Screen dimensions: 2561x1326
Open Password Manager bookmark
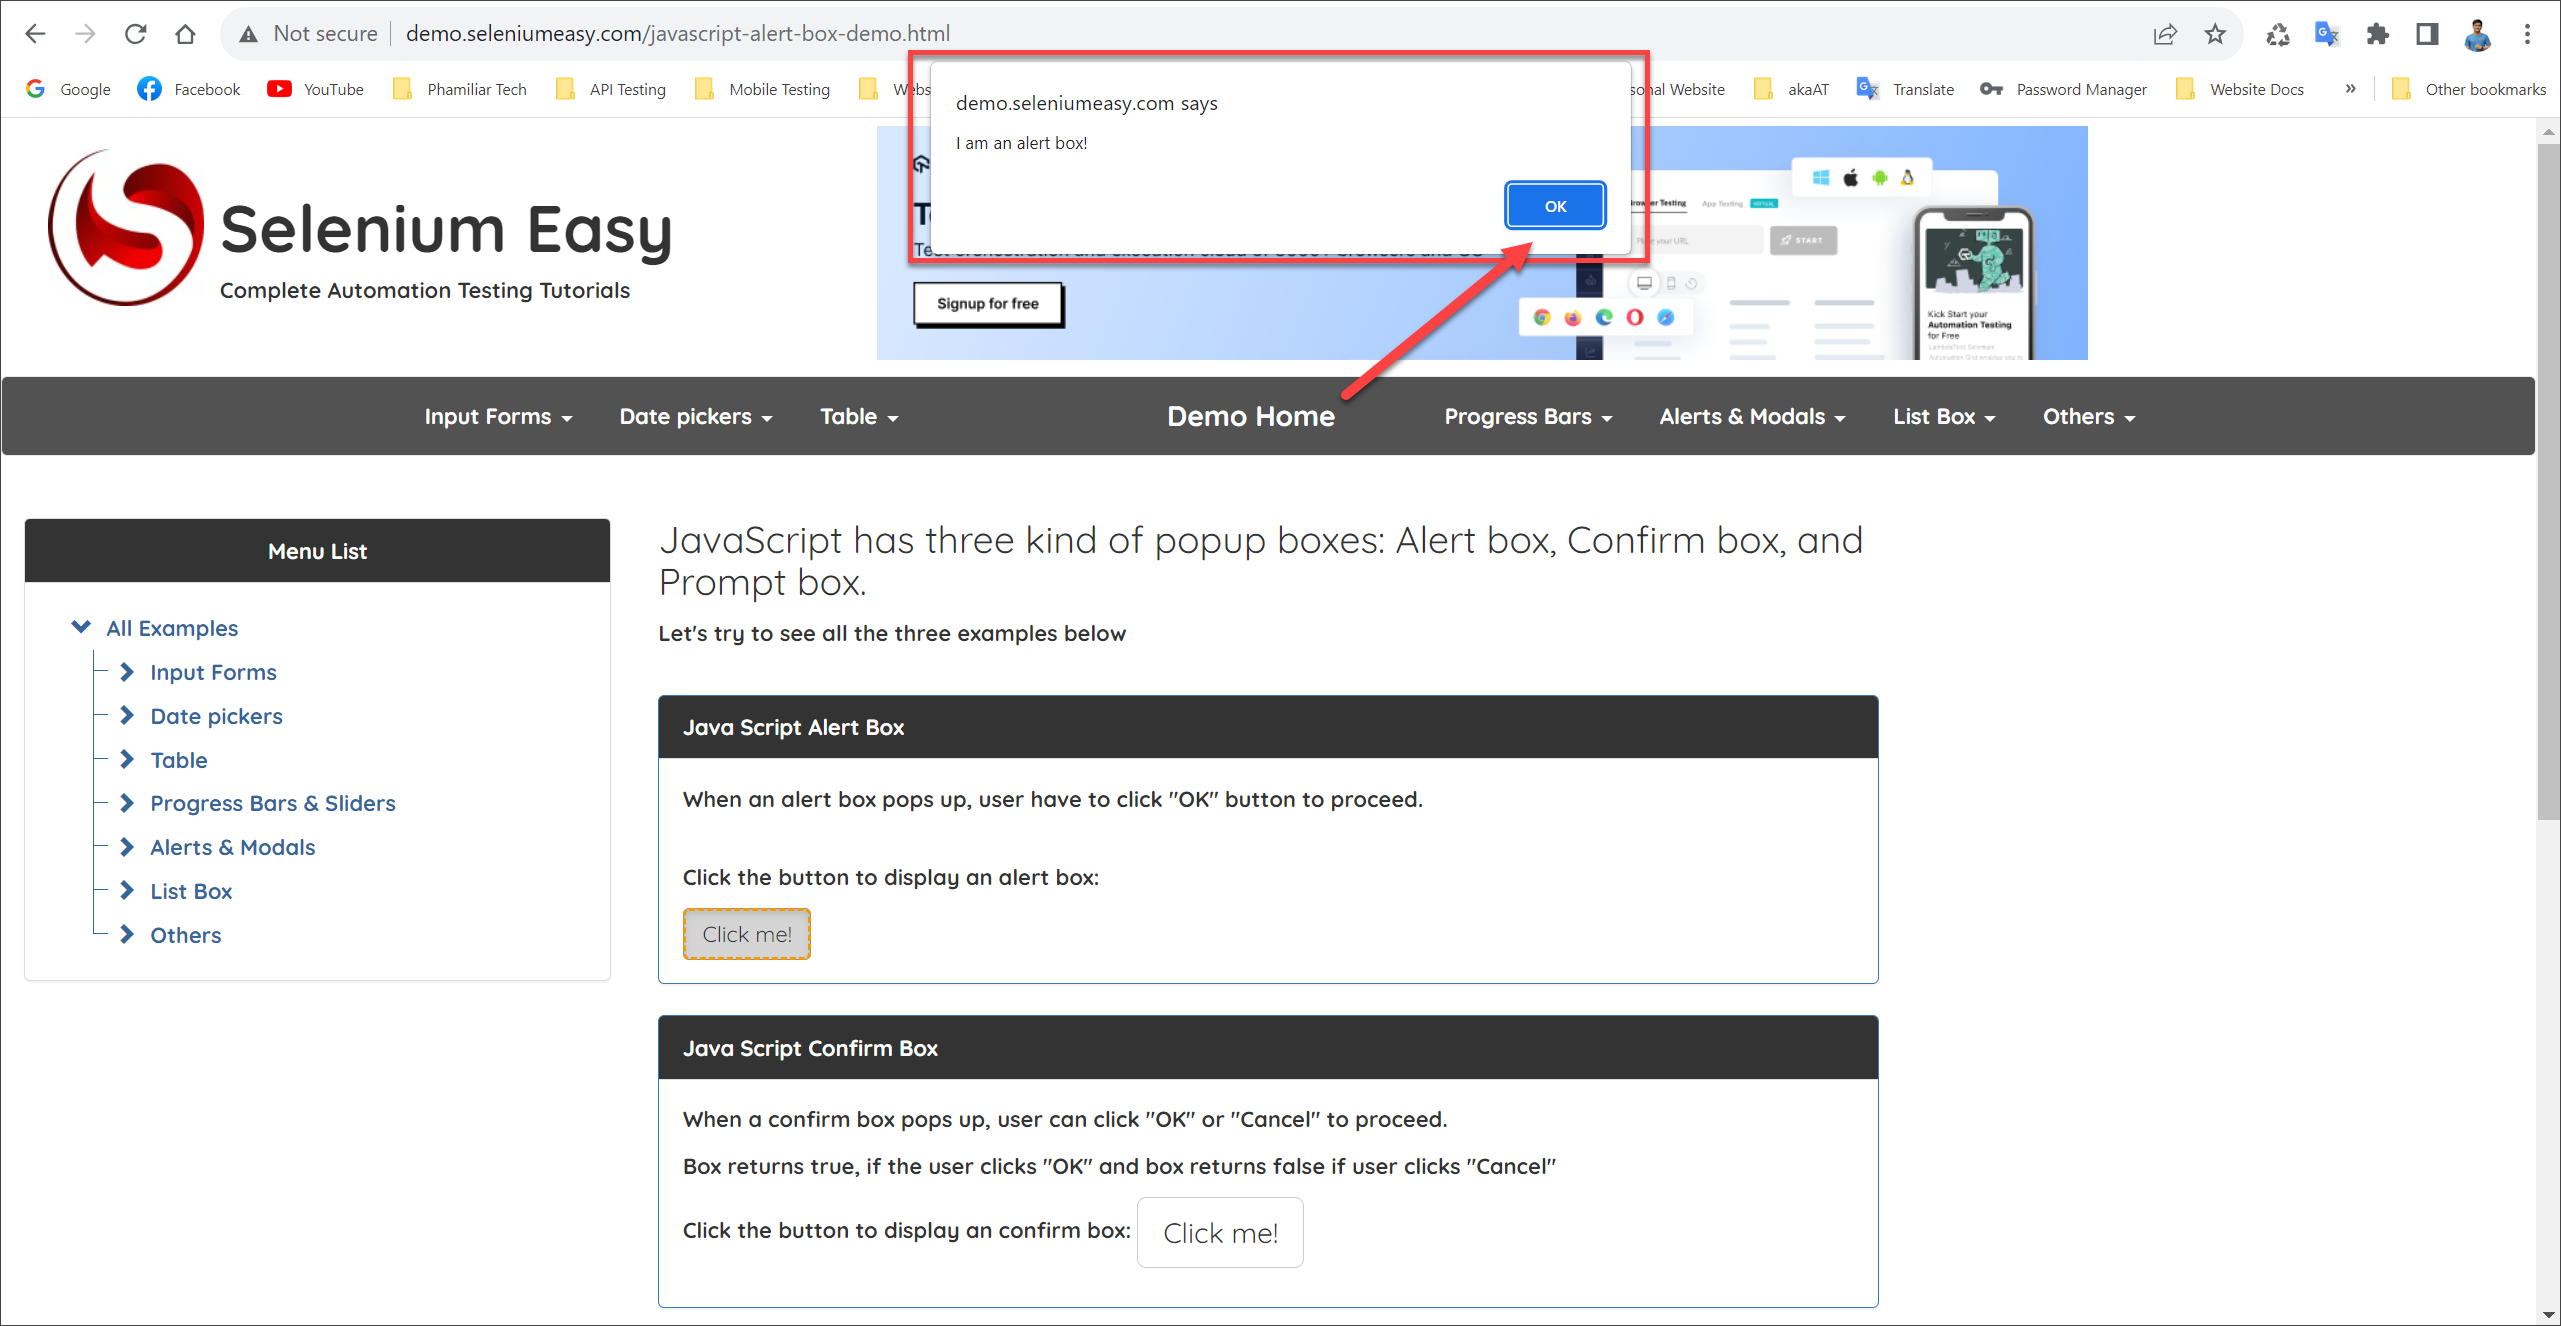[2064, 89]
